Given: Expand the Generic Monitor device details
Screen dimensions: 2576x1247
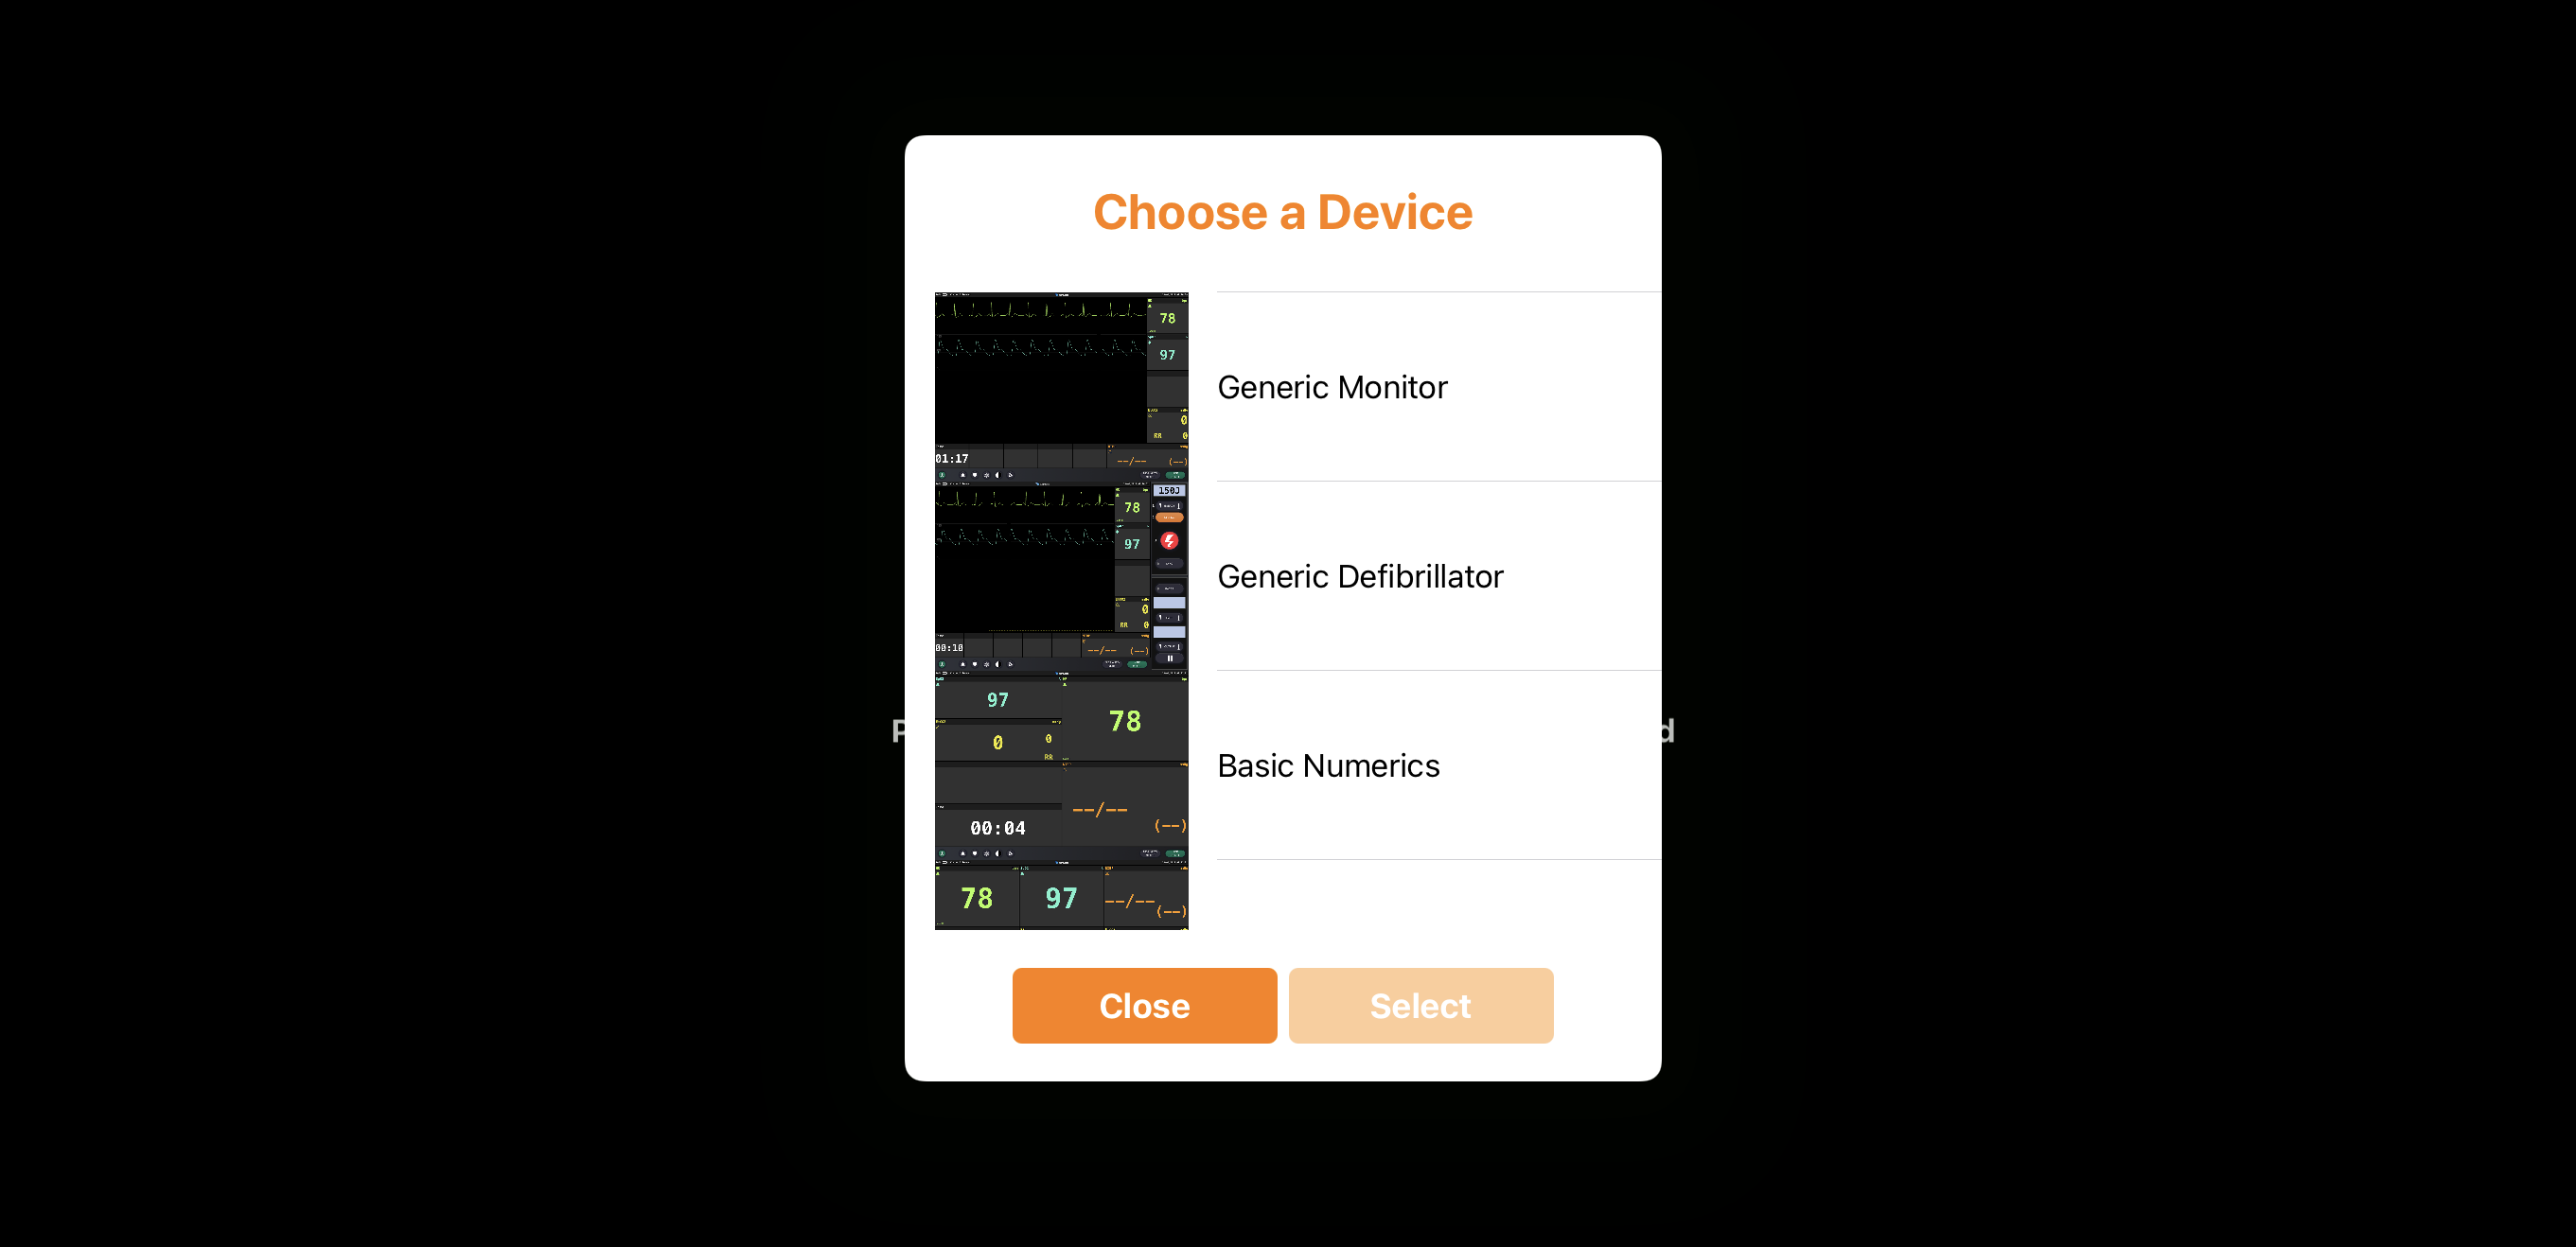Looking at the screenshot, I should click(1426, 386).
